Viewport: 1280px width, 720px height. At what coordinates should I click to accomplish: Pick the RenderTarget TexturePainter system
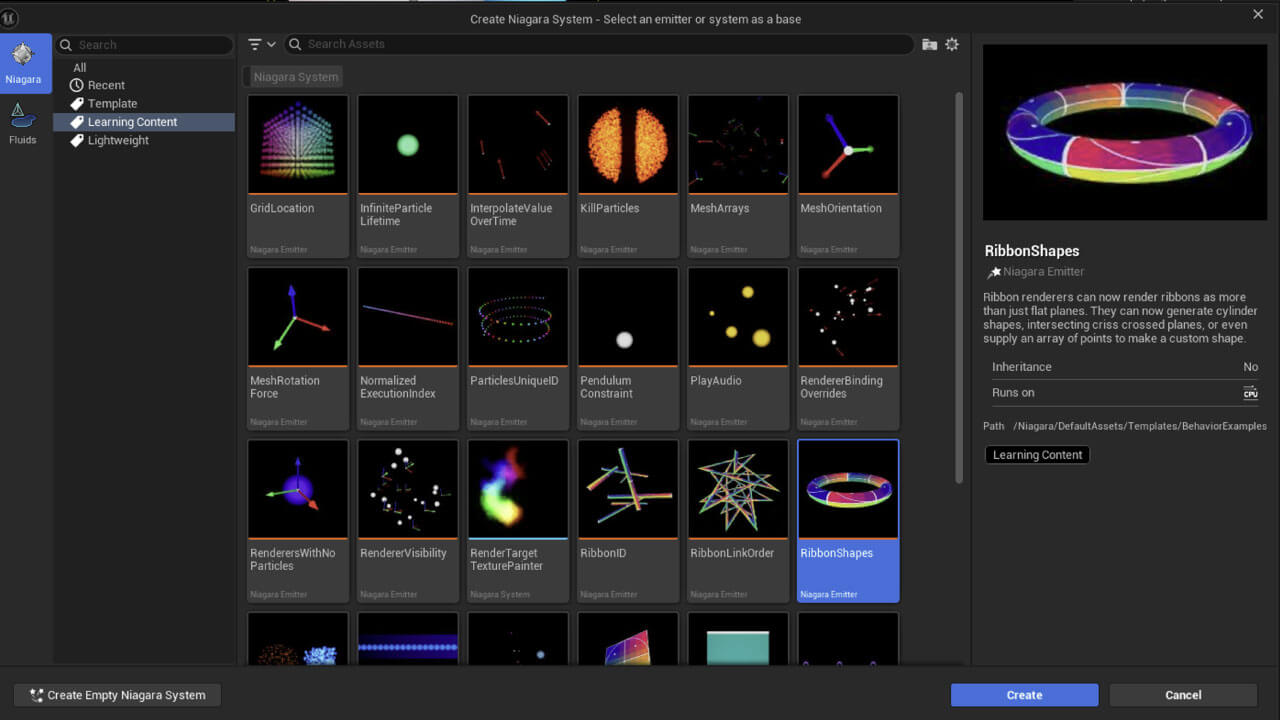pos(518,521)
